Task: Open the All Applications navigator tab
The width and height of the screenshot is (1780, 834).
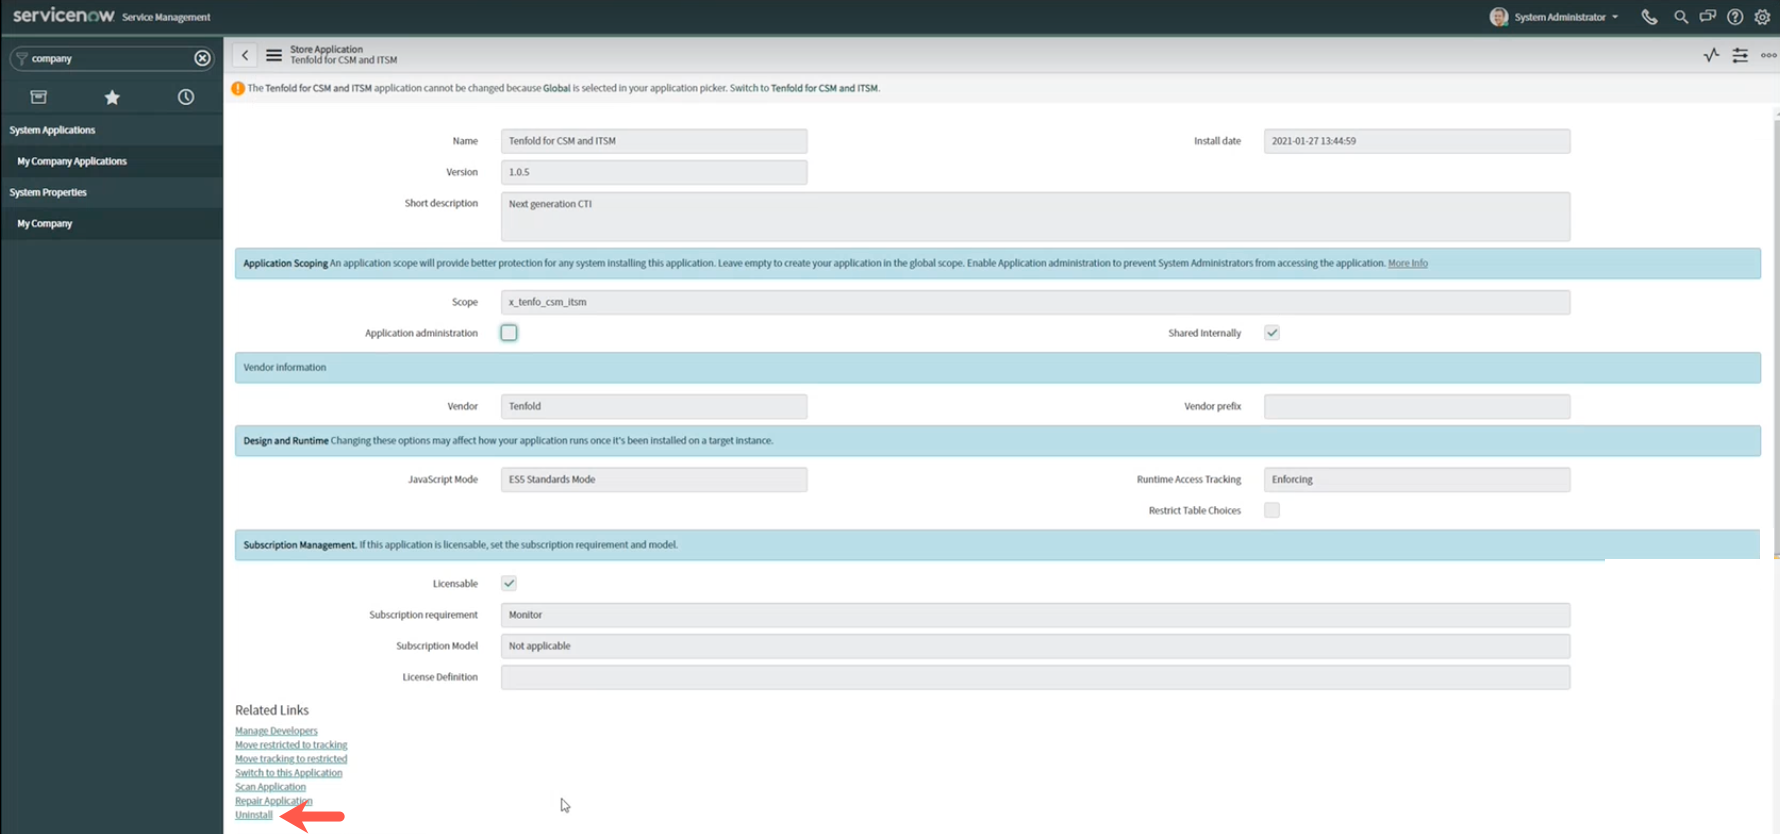Action: point(39,97)
